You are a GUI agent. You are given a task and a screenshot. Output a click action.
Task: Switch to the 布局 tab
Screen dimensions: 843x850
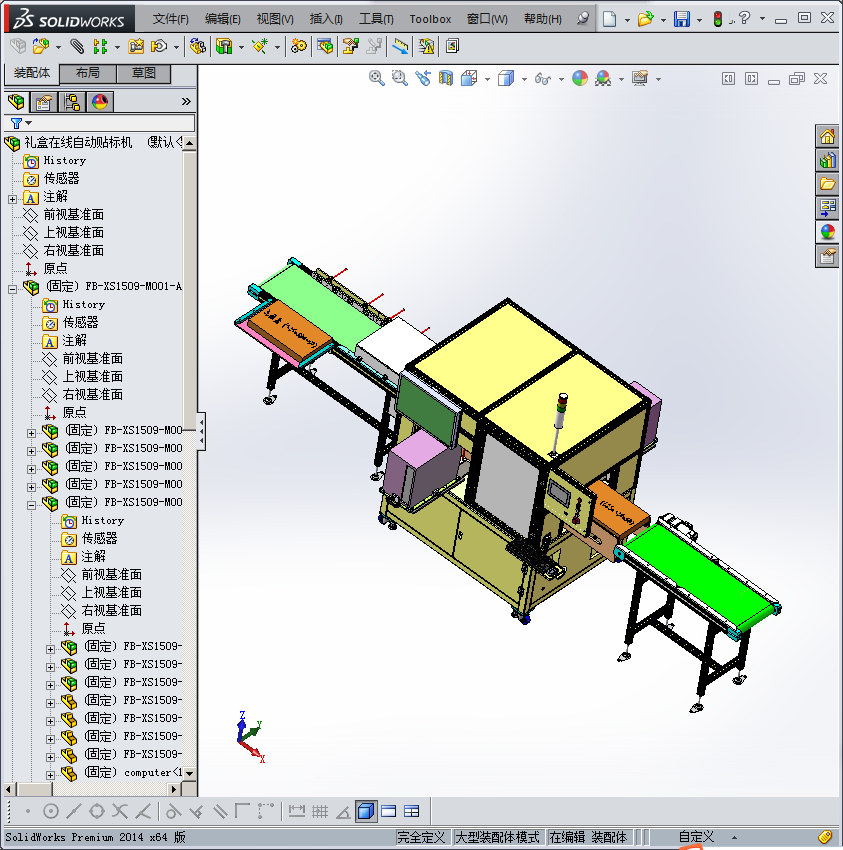87,73
